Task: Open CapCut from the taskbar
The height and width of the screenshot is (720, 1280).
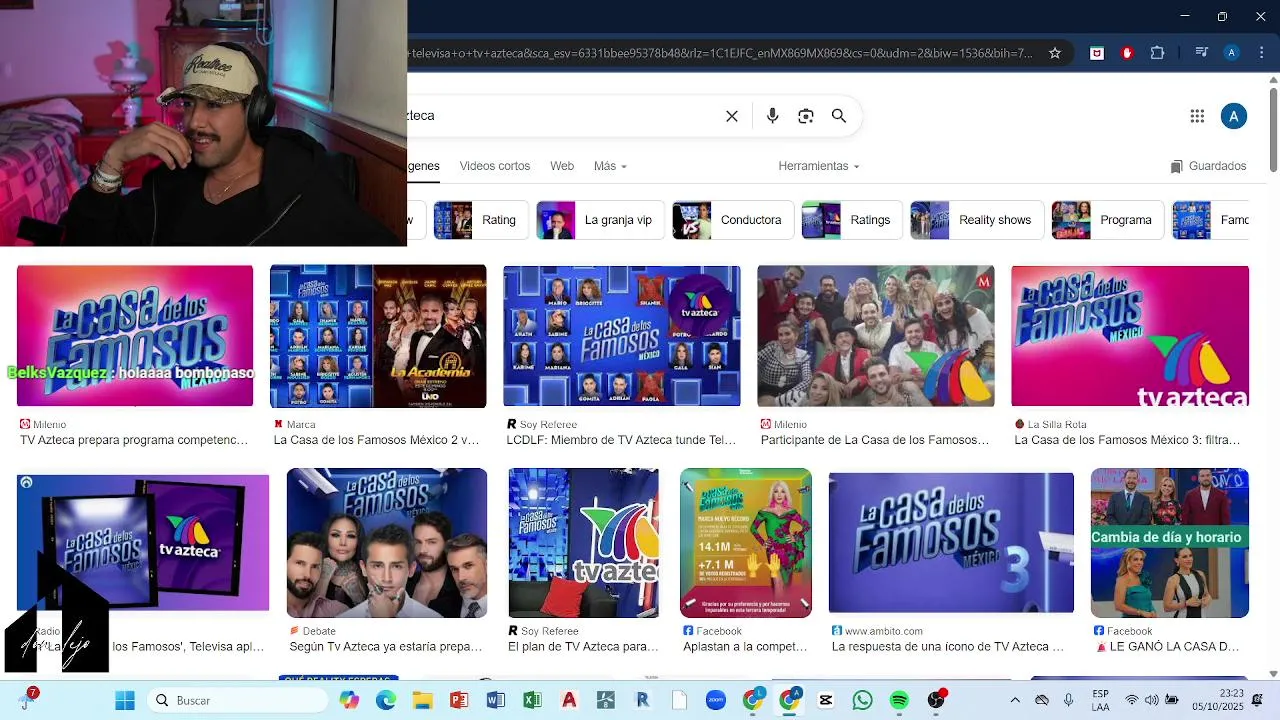Action: point(826,700)
